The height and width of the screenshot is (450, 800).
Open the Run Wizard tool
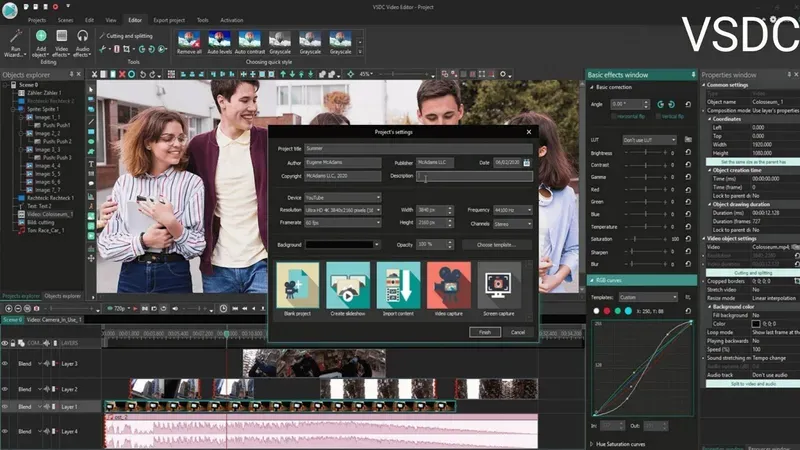pyautogui.click(x=15, y=43)
